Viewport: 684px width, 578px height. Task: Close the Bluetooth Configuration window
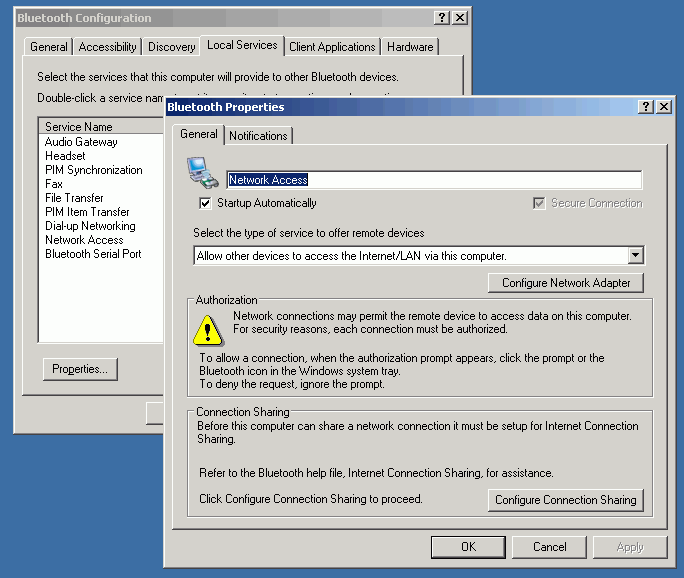pos(460,17)
